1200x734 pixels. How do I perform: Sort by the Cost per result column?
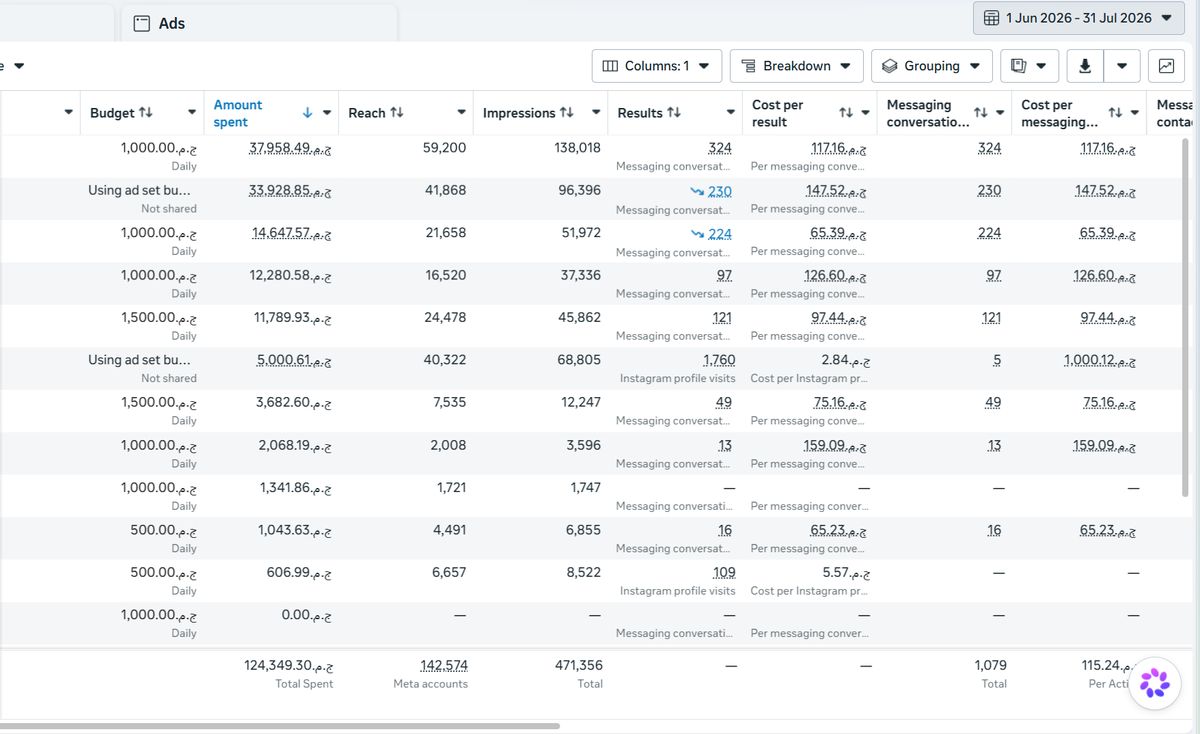click(778, 113)
